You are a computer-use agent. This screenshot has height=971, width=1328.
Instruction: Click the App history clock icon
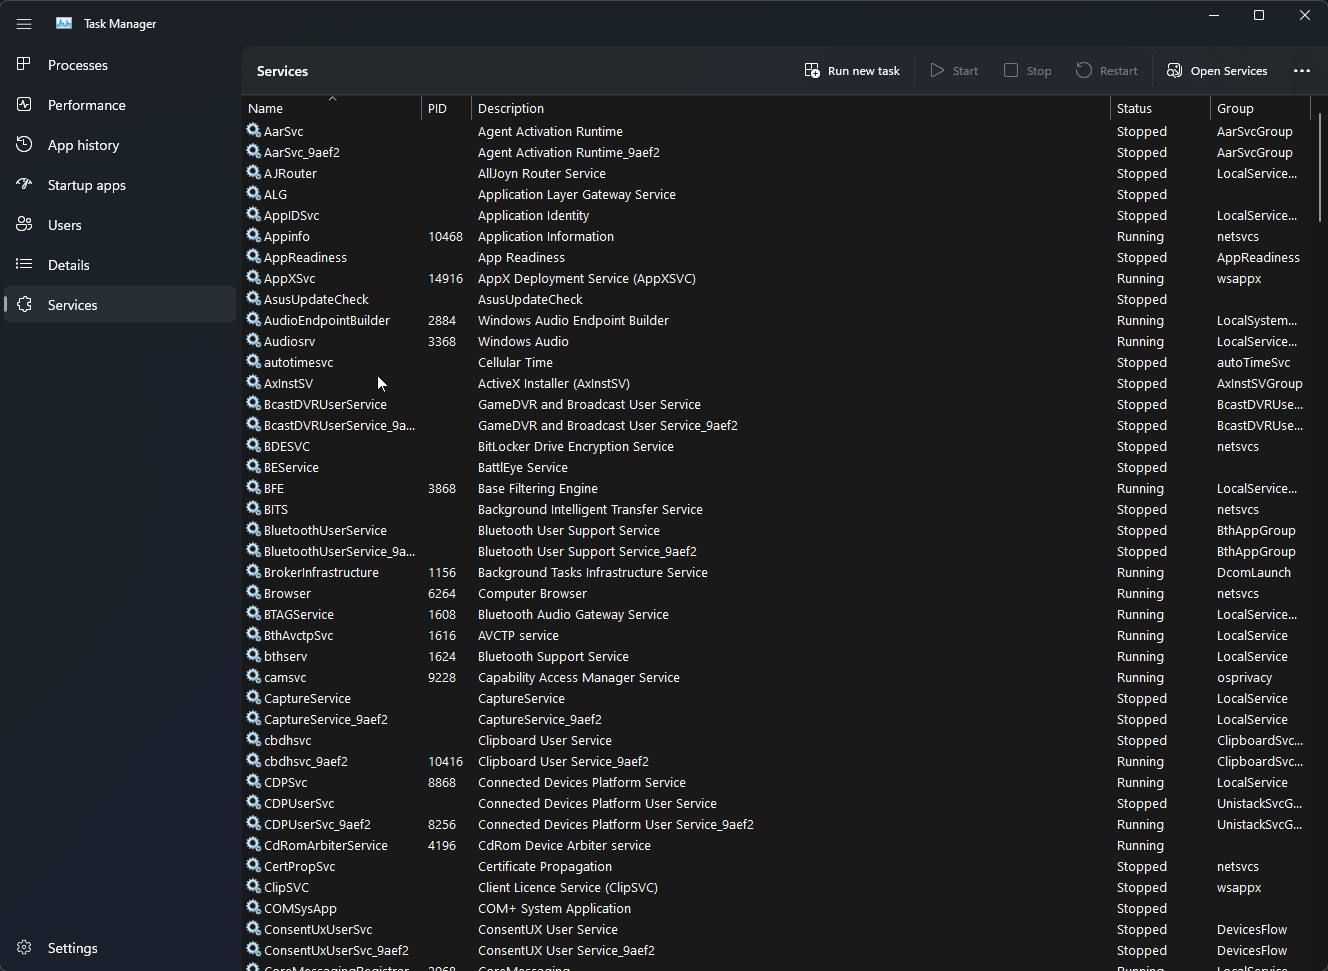click(24, 144)
